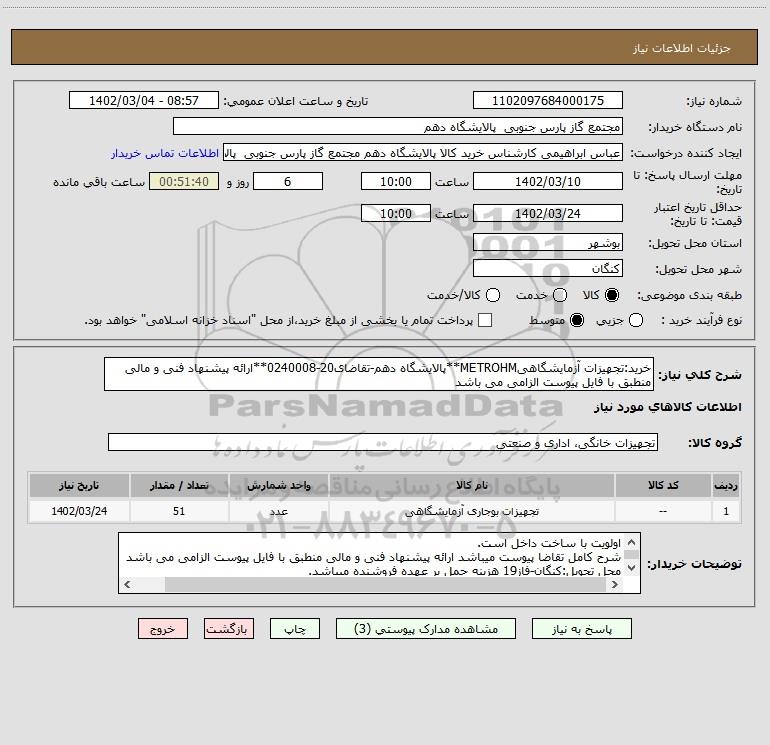Click the پاسخ به نیاز button
The width and height of the screenshot is (770, 745).
[x=582, y=629]
